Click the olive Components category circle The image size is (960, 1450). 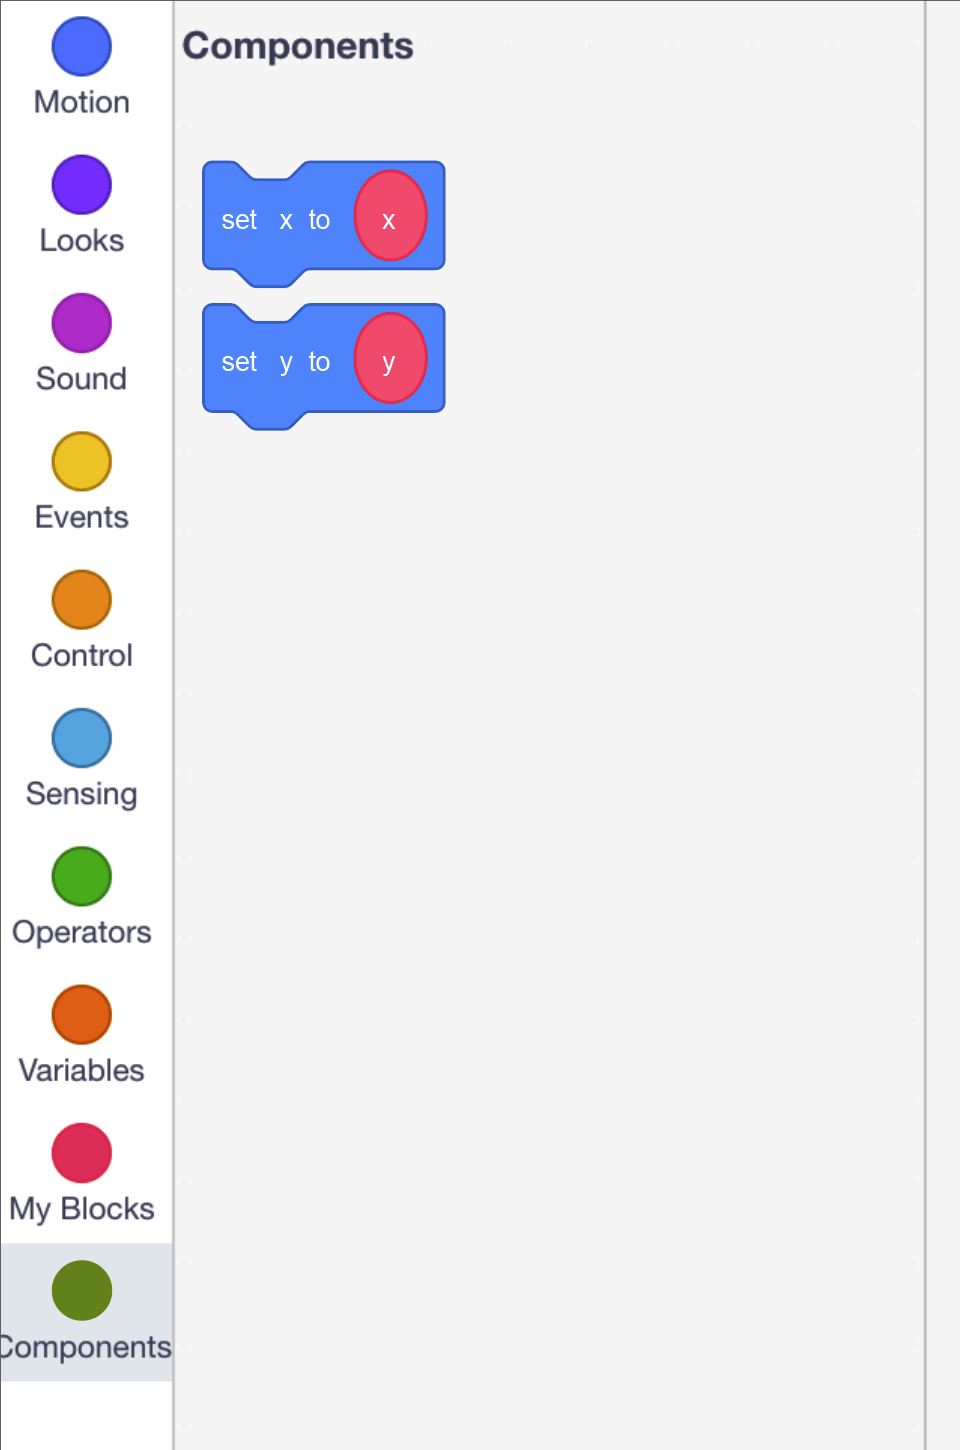(x=81, y=1291)
